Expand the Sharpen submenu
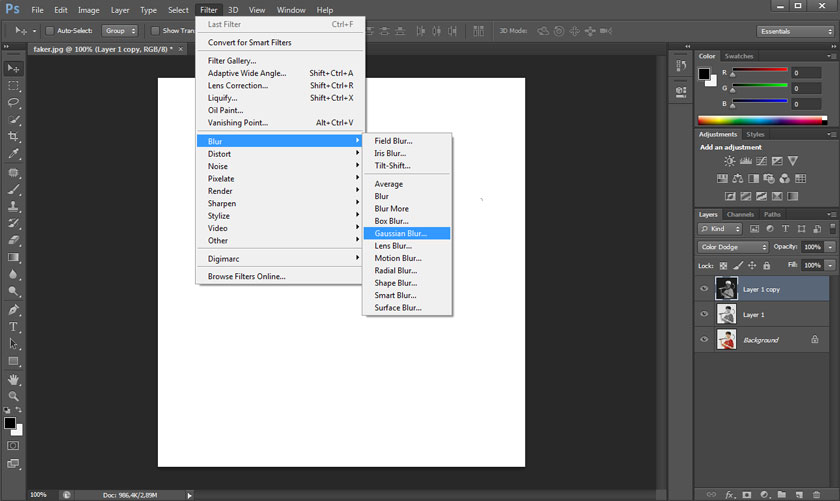 click(x=280, y=204)
